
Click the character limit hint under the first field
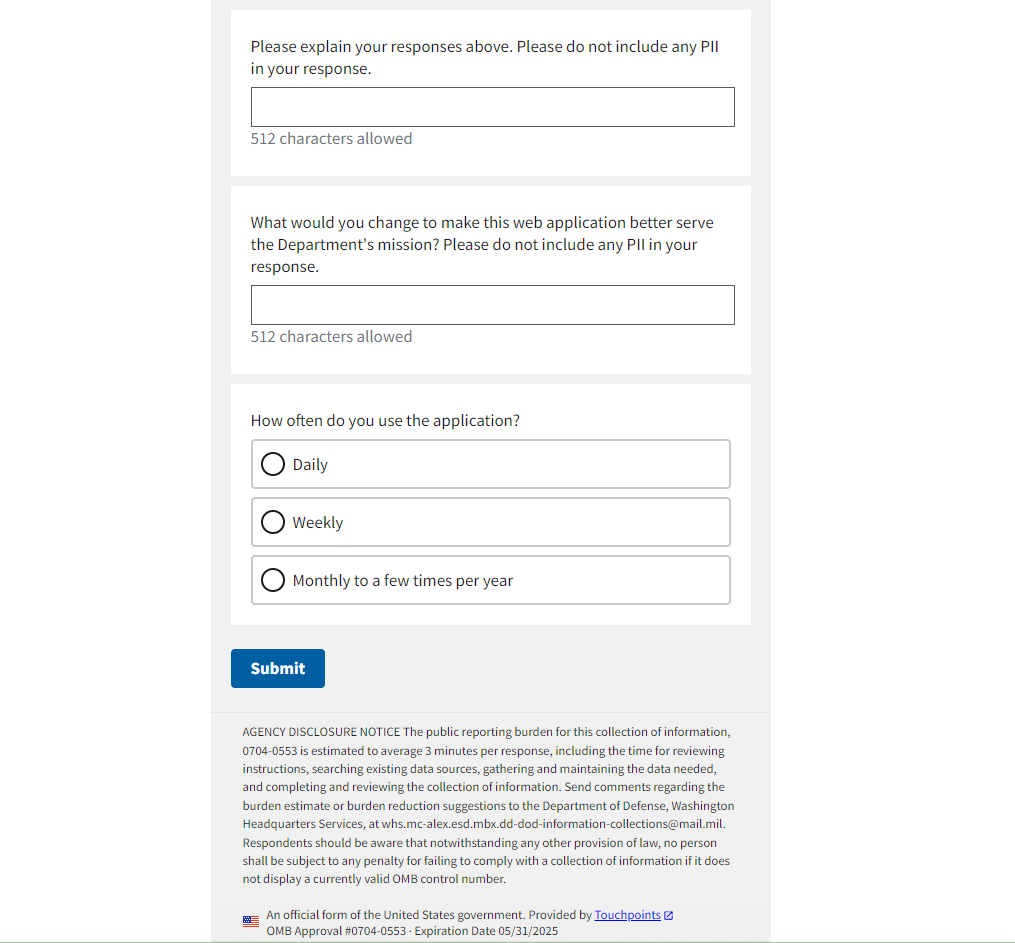point(331,139)
